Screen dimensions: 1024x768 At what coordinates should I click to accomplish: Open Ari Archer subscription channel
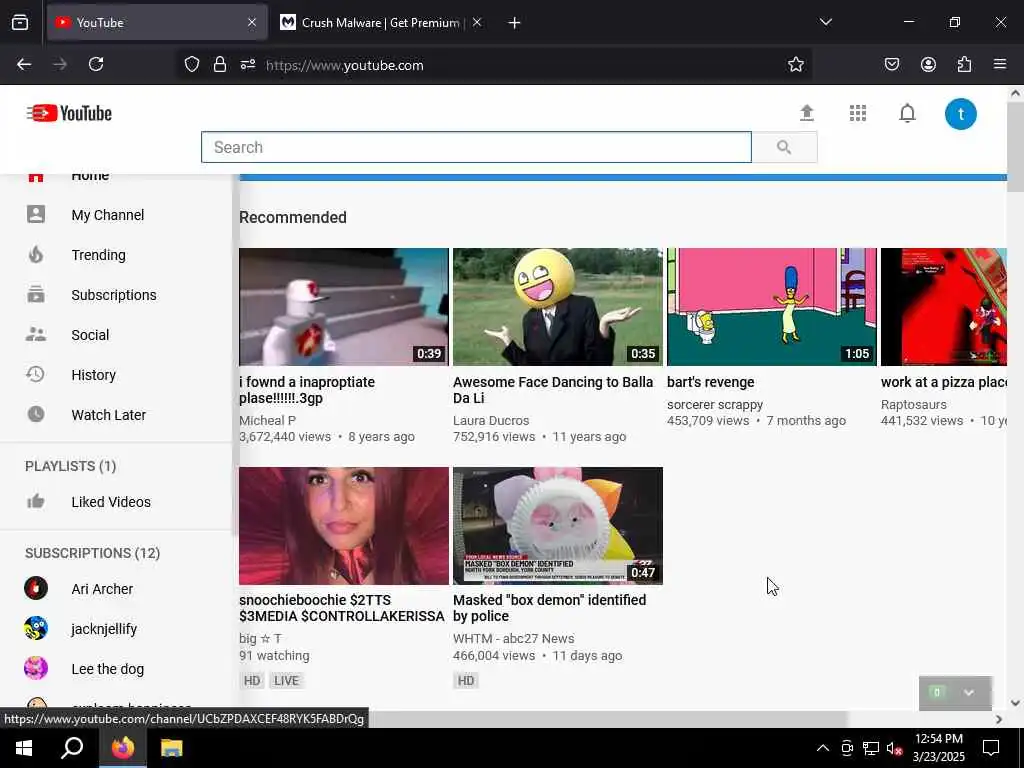tap(102, 588)
